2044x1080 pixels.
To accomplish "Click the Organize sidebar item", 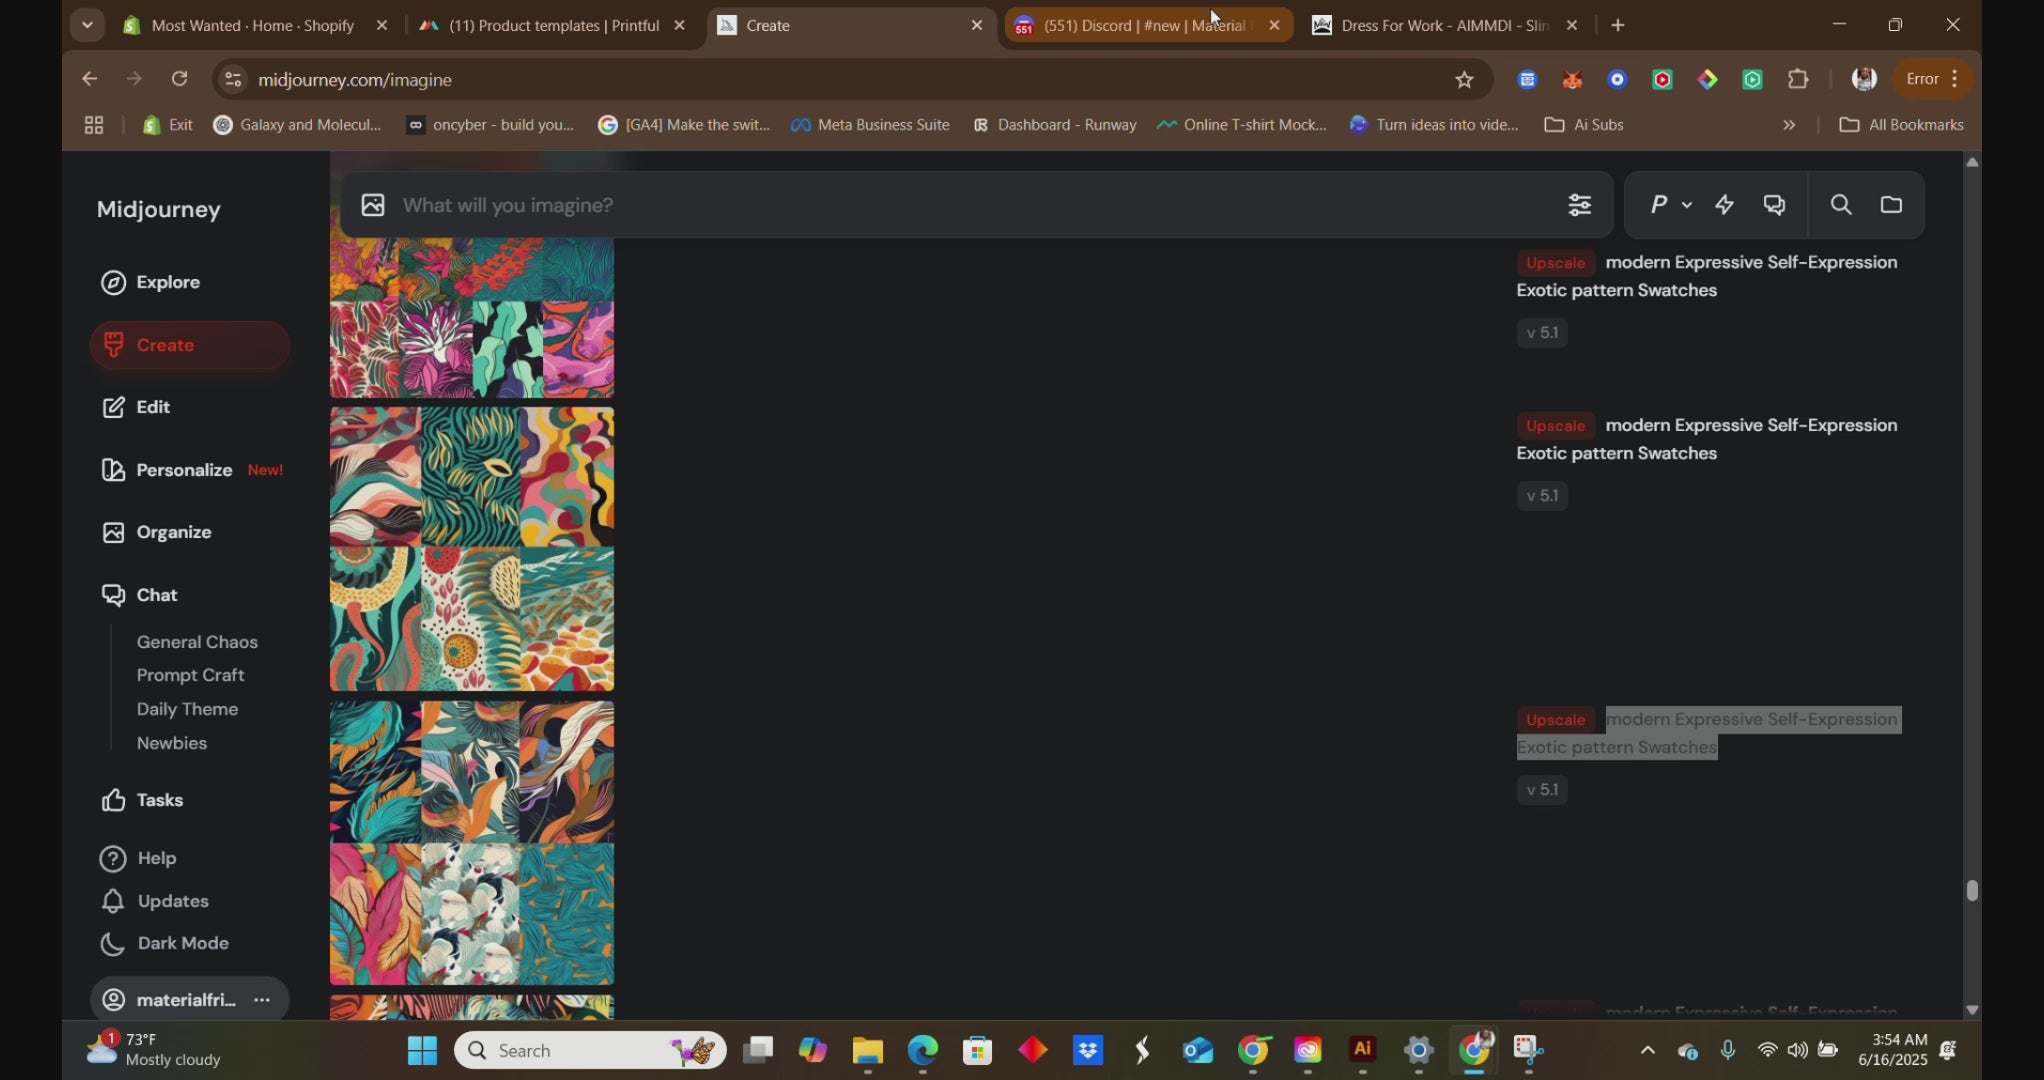I will 173,532.
